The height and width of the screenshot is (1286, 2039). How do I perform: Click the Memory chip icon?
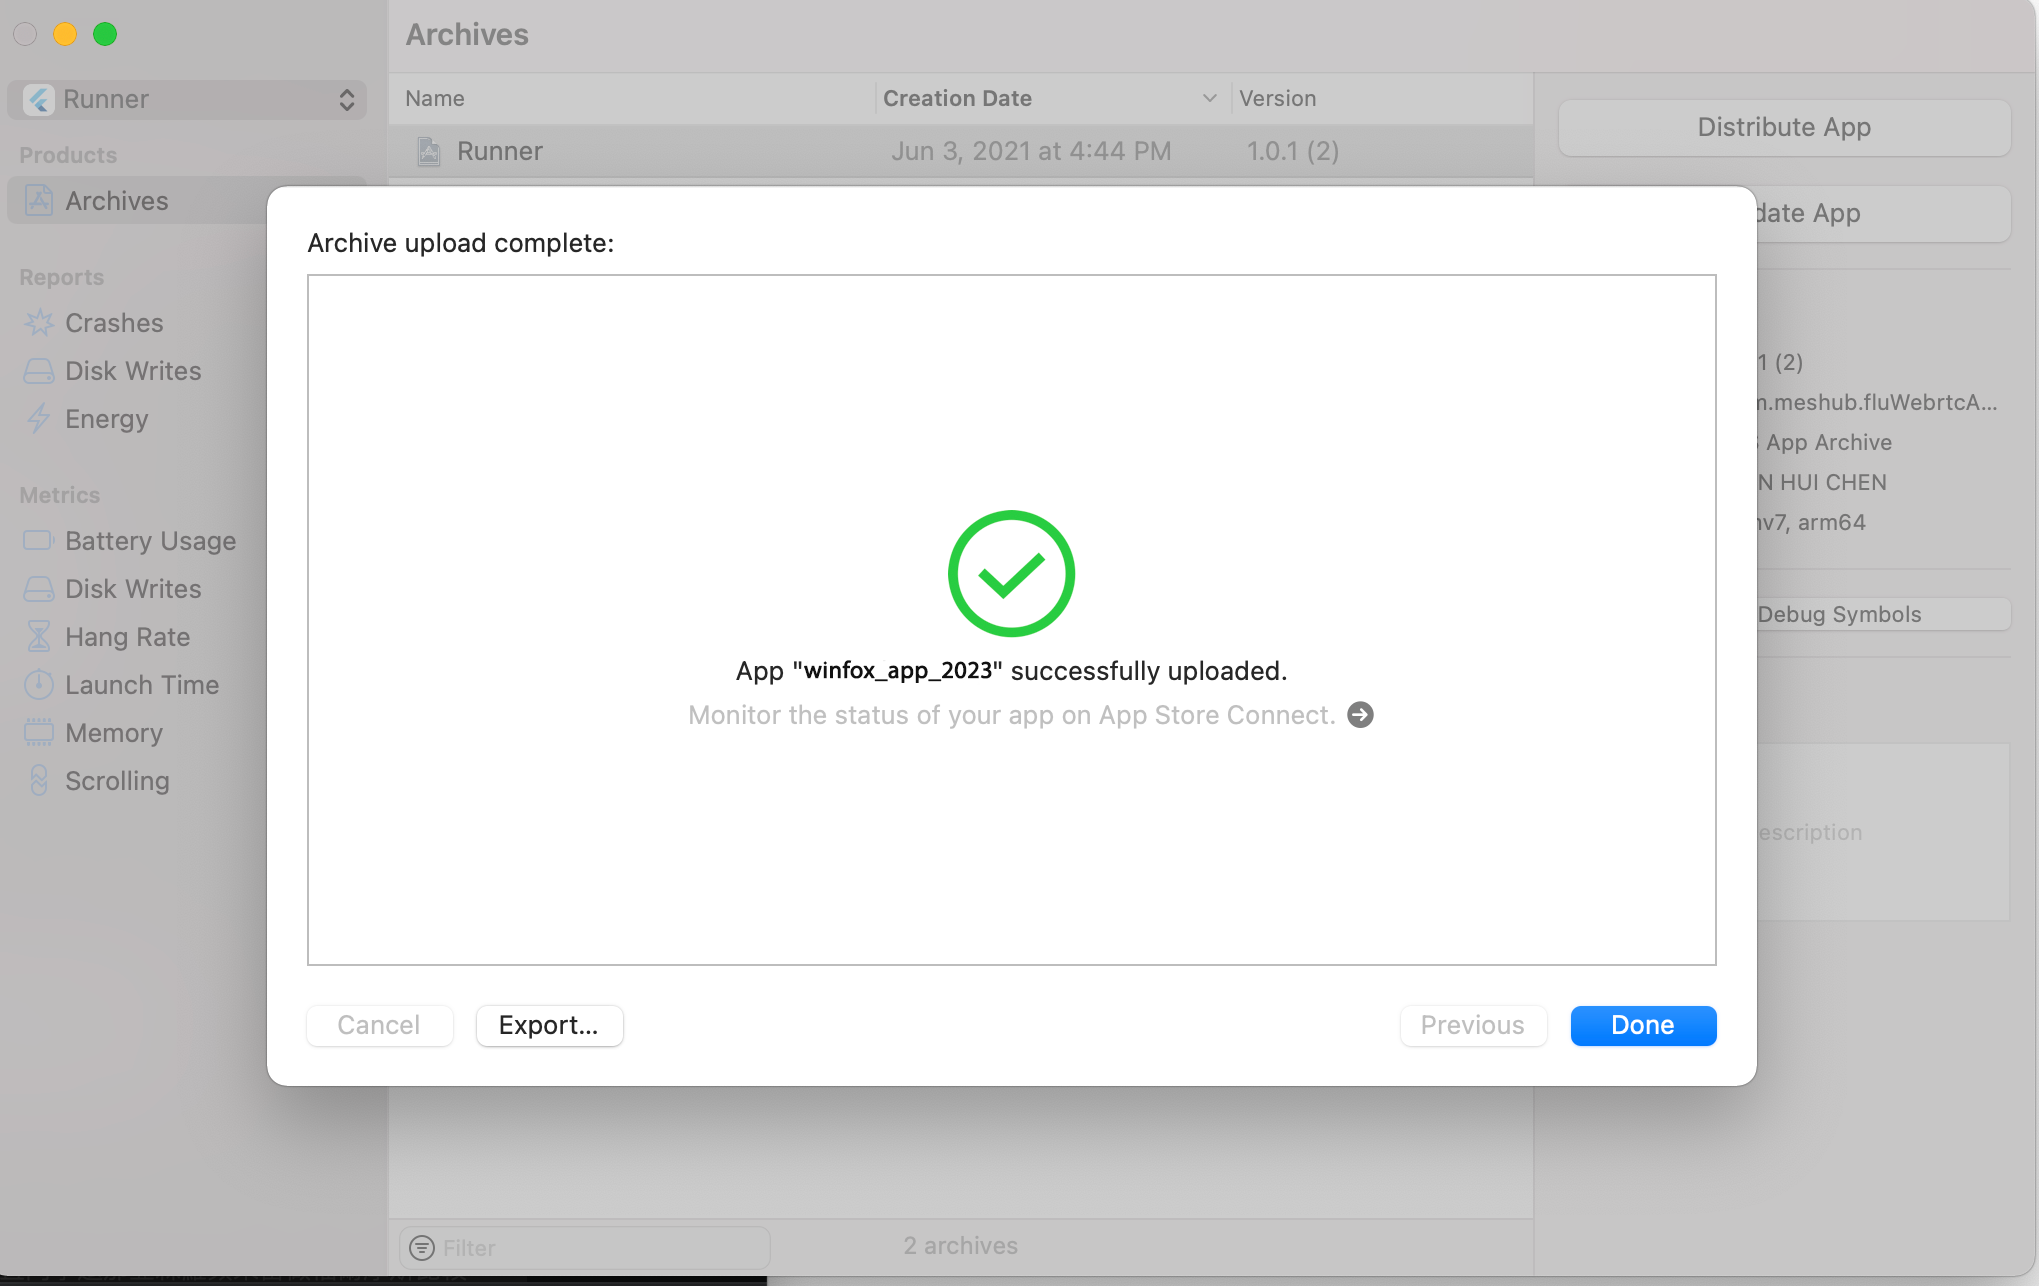click(39, 733)
